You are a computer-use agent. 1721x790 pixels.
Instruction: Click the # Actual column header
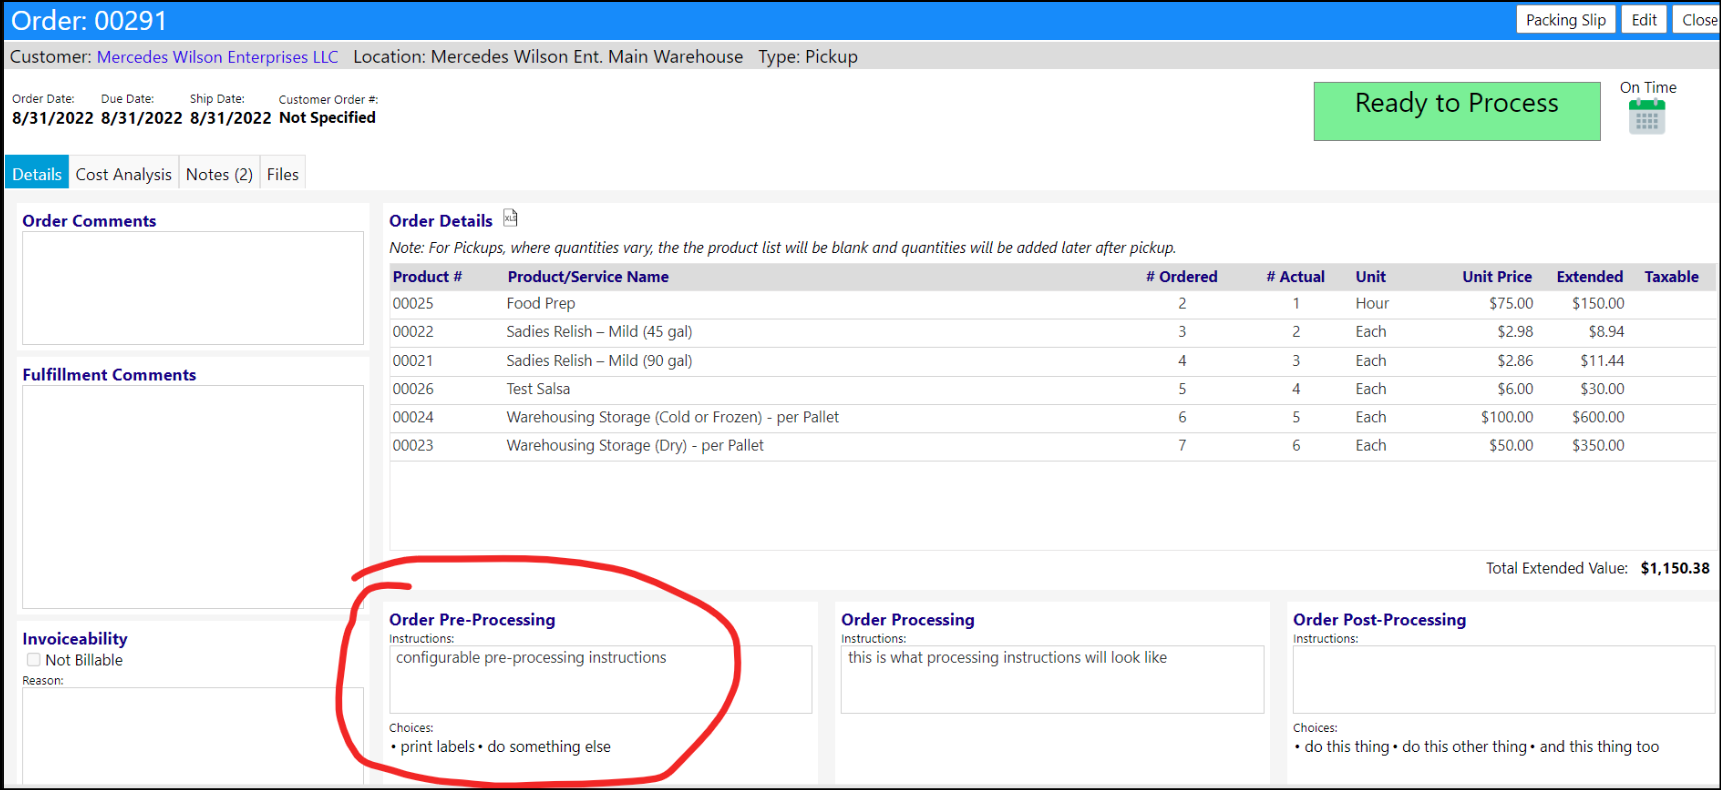pyautogui.click(x=1295, y=277)
